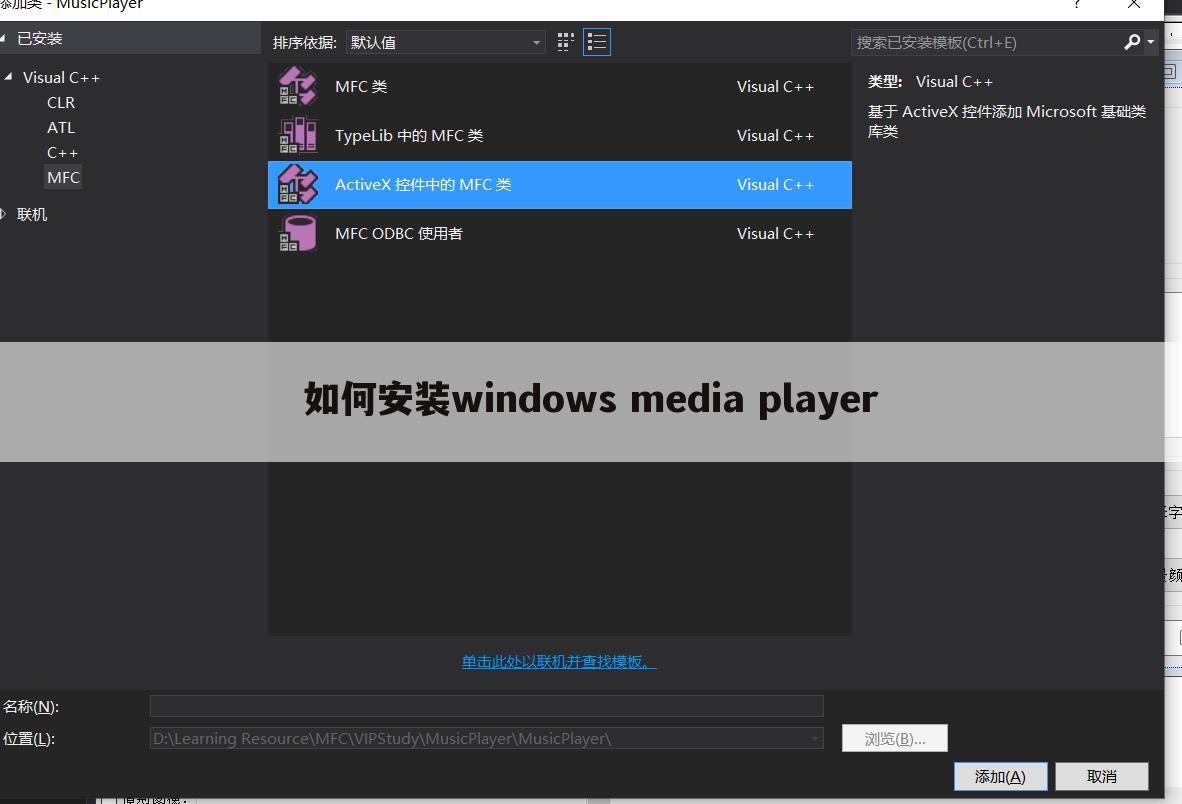The height and width of the screenshot is (804, 1182).
Task: Click the search magnifier icon
Action: pyautogui.click(x=1131, y=42)
